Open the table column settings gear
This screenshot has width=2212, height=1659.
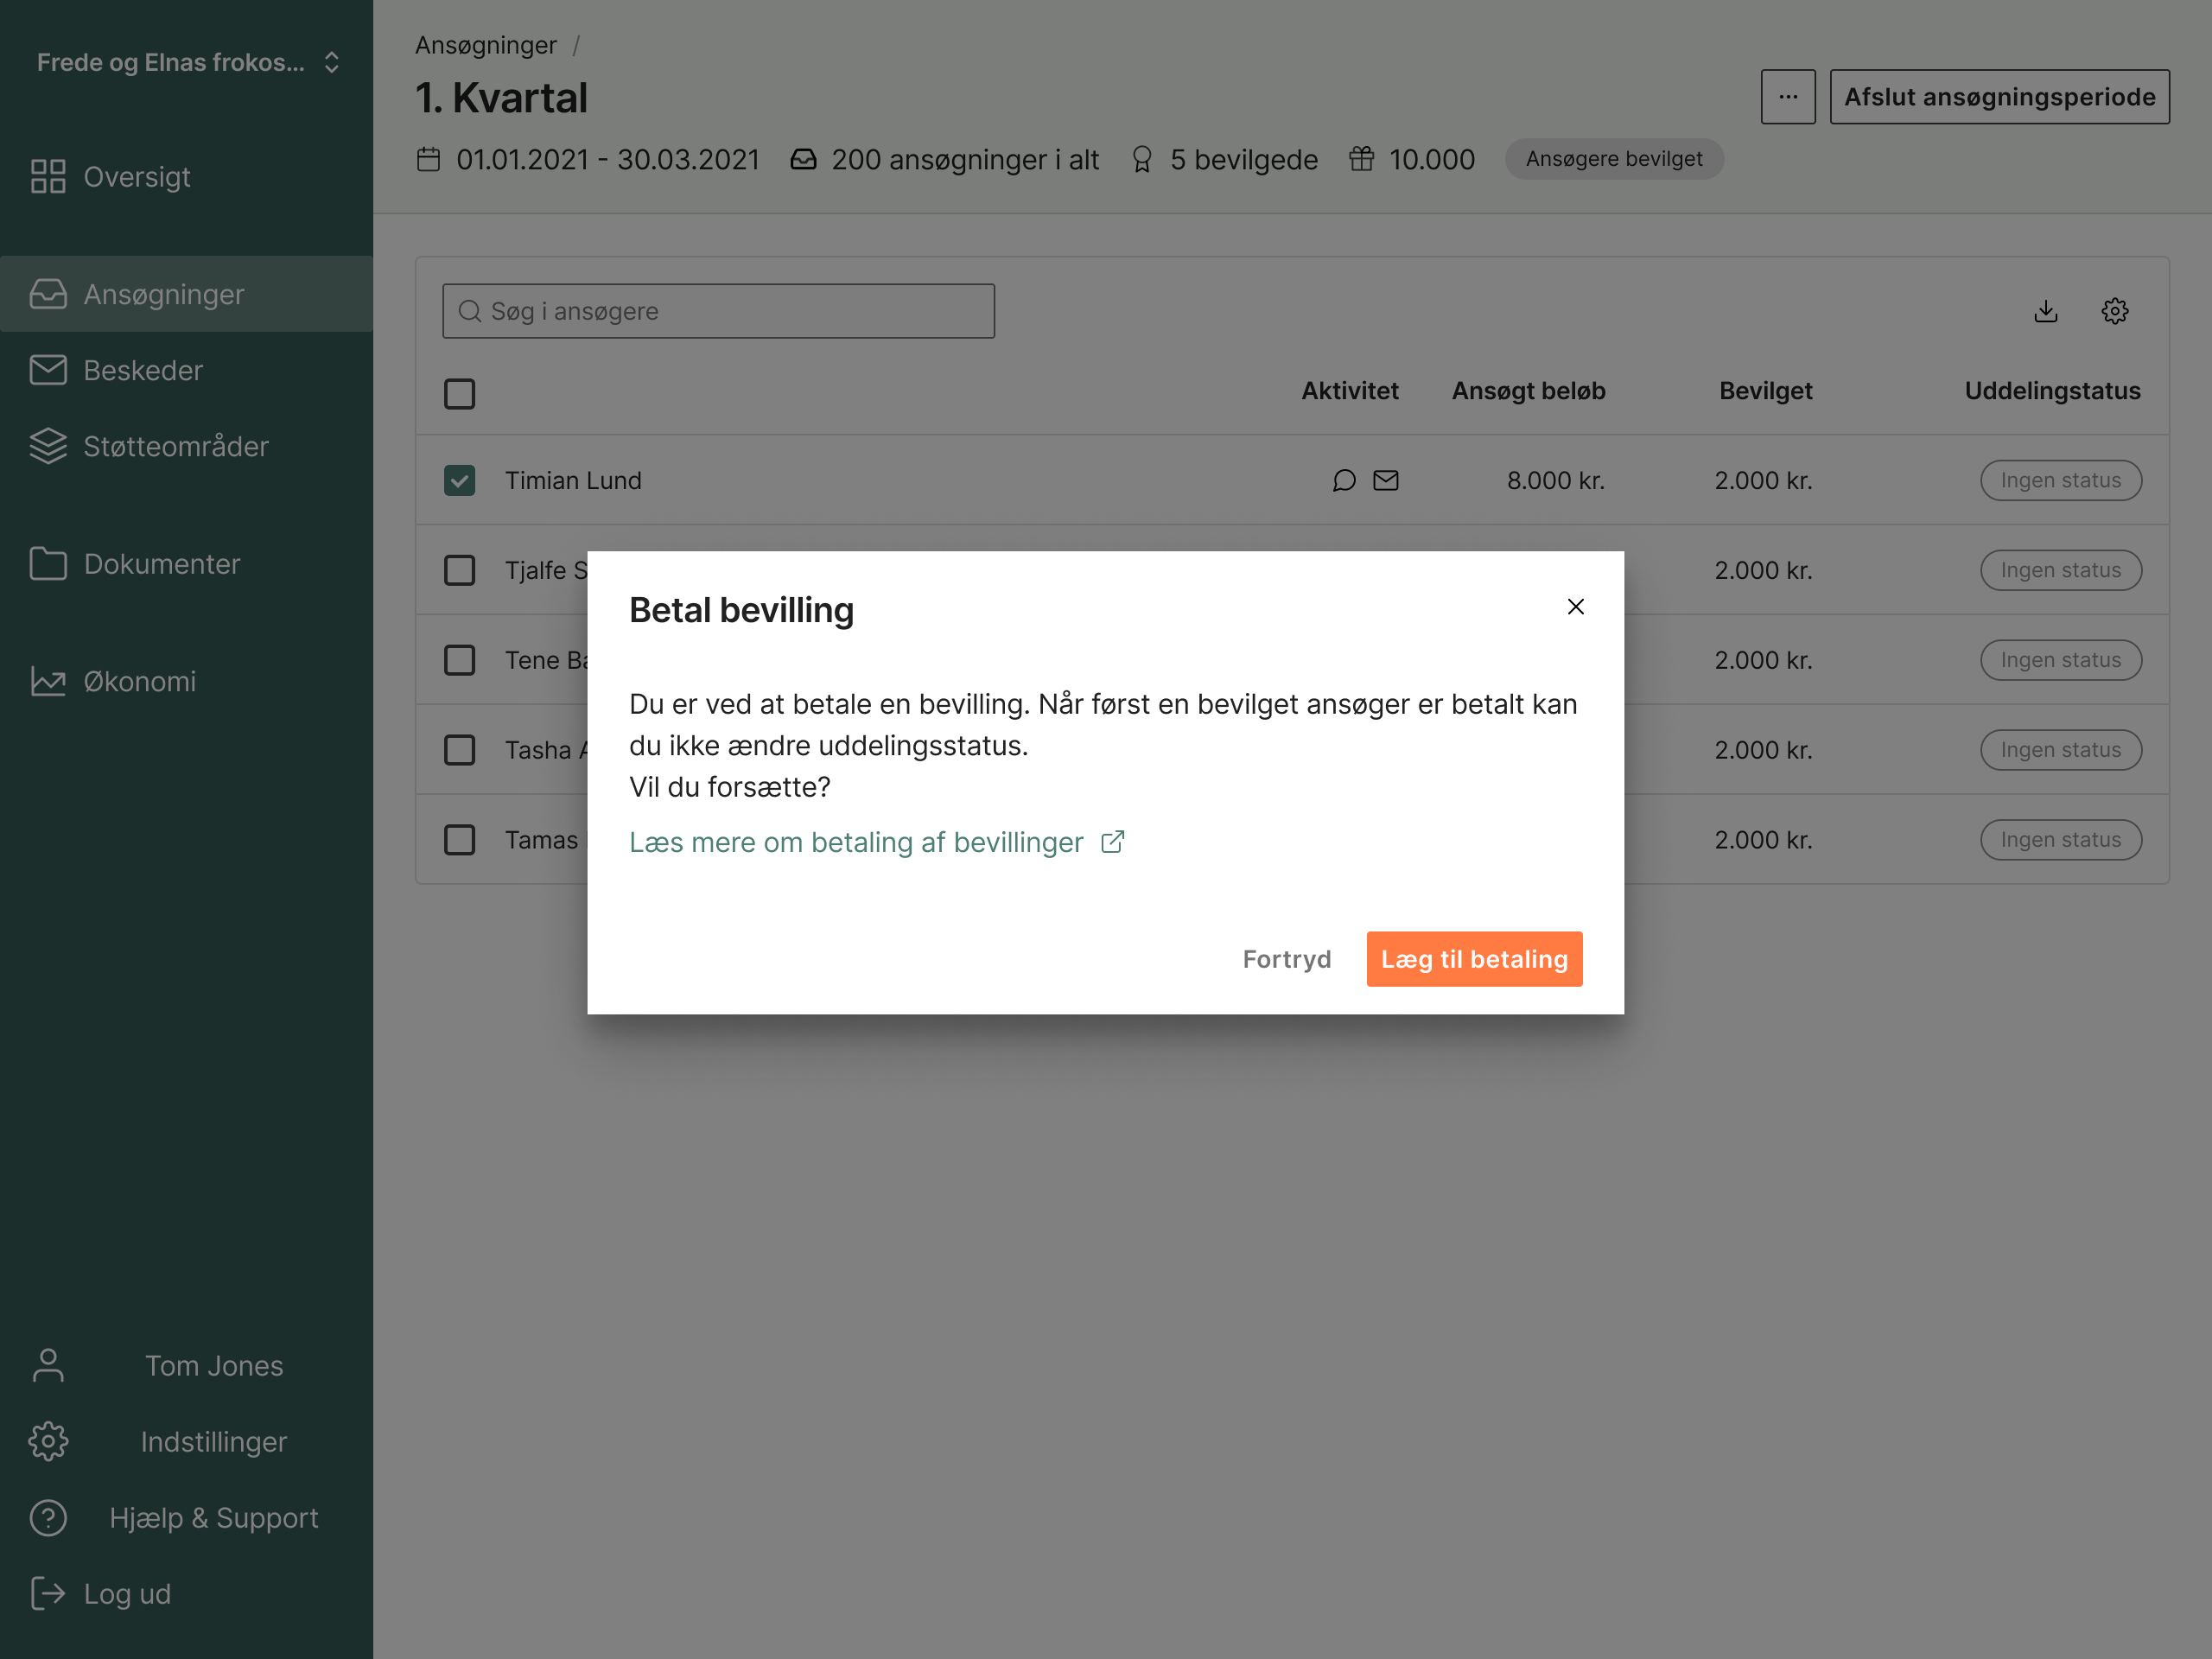[x=2115, y=311]
